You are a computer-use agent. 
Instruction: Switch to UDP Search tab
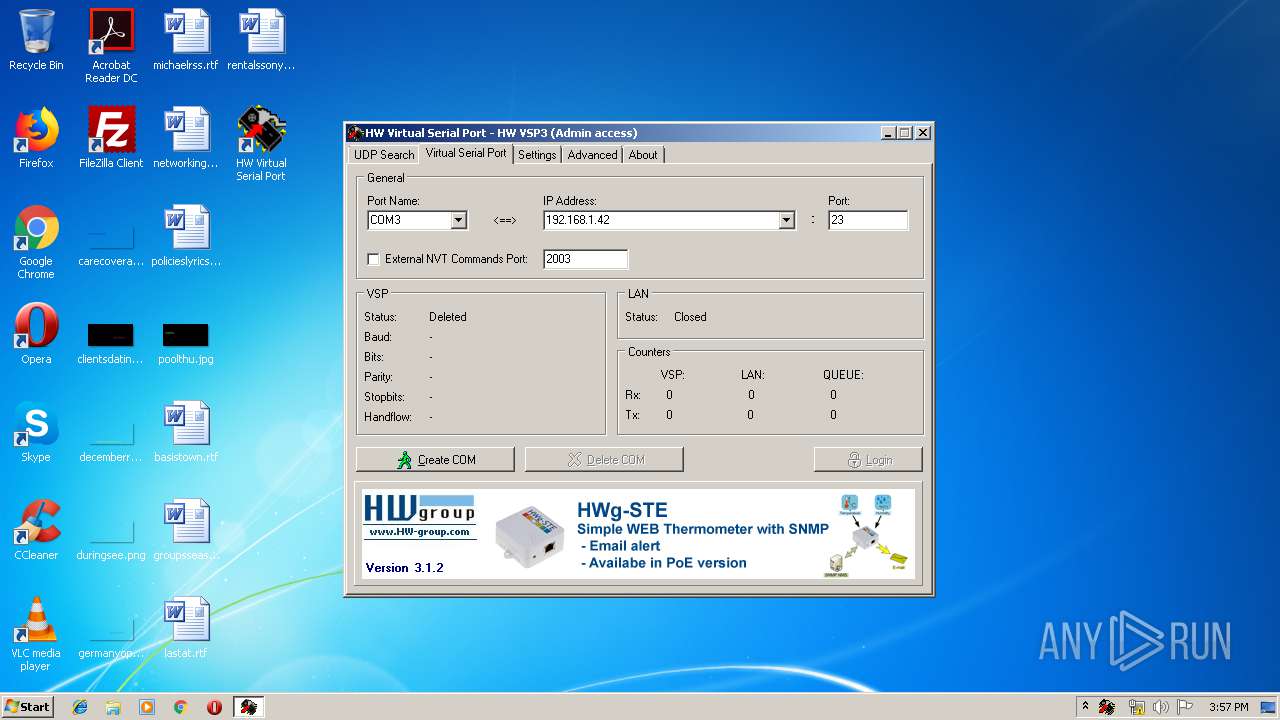[384, 155]
